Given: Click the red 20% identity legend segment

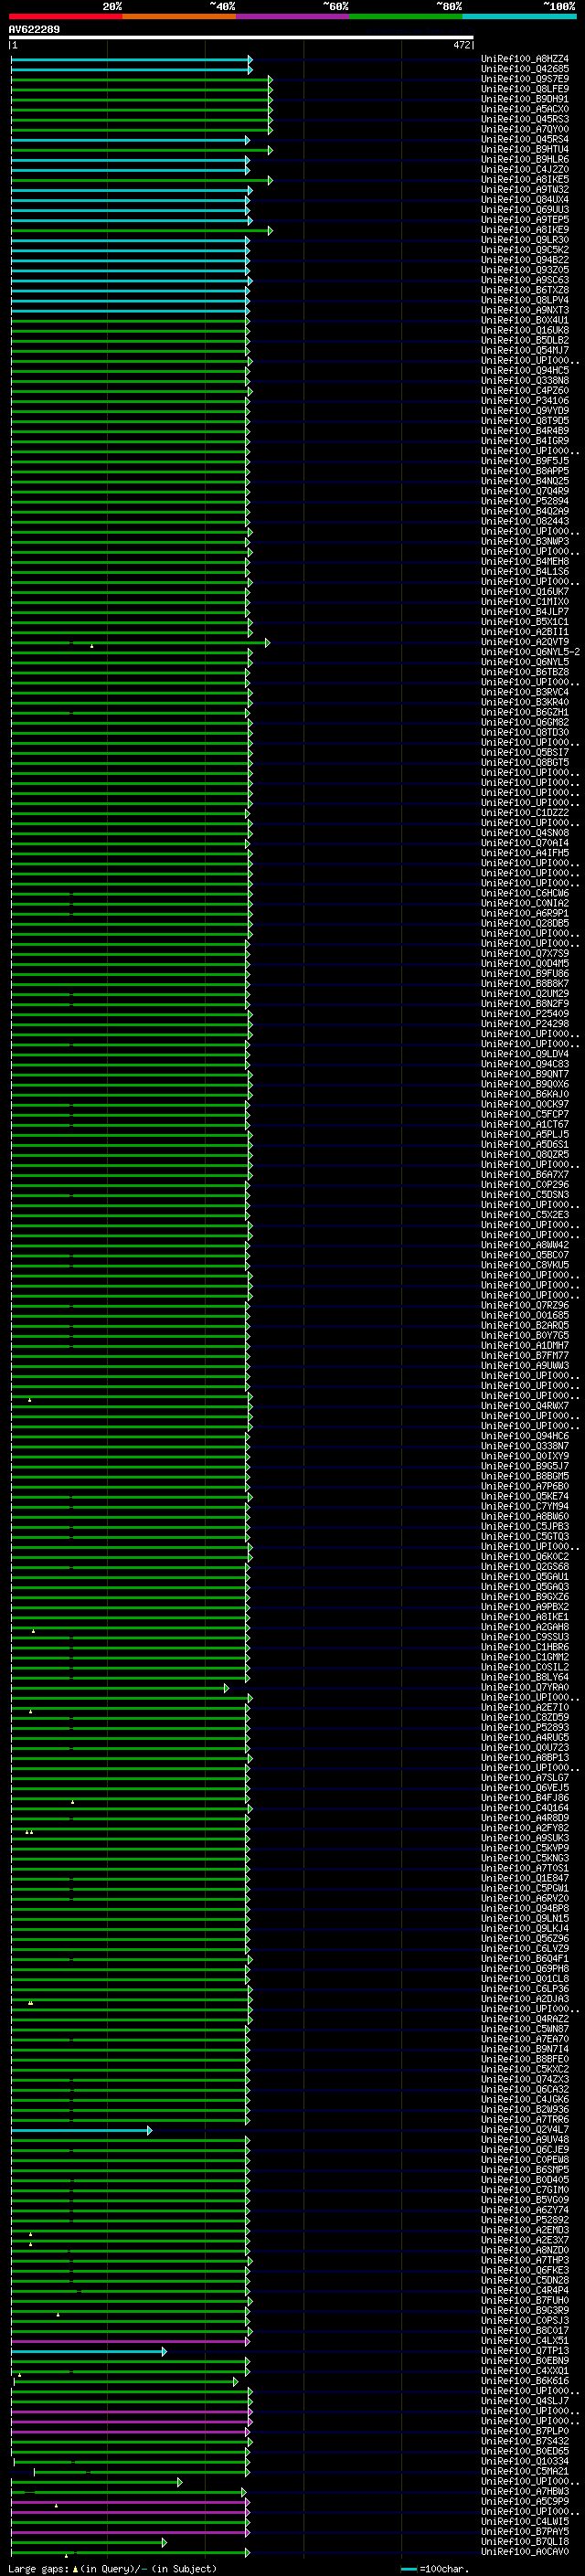Looking at the screenshot, I should 66,16.
